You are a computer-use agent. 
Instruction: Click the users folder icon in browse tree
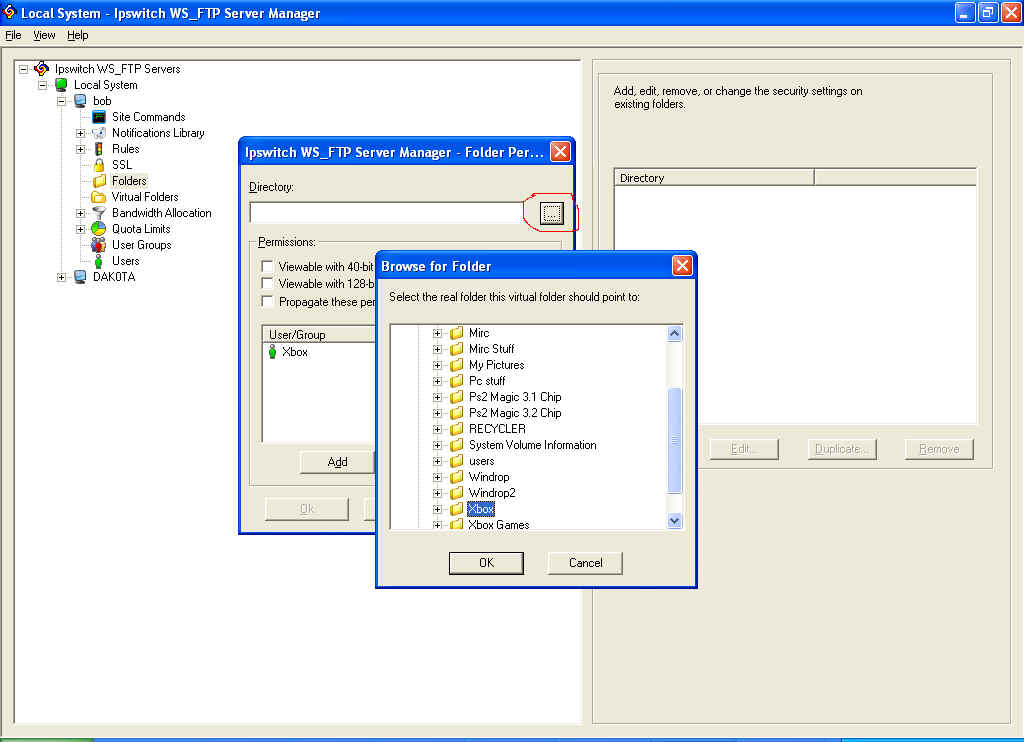(x=456, y=461)
